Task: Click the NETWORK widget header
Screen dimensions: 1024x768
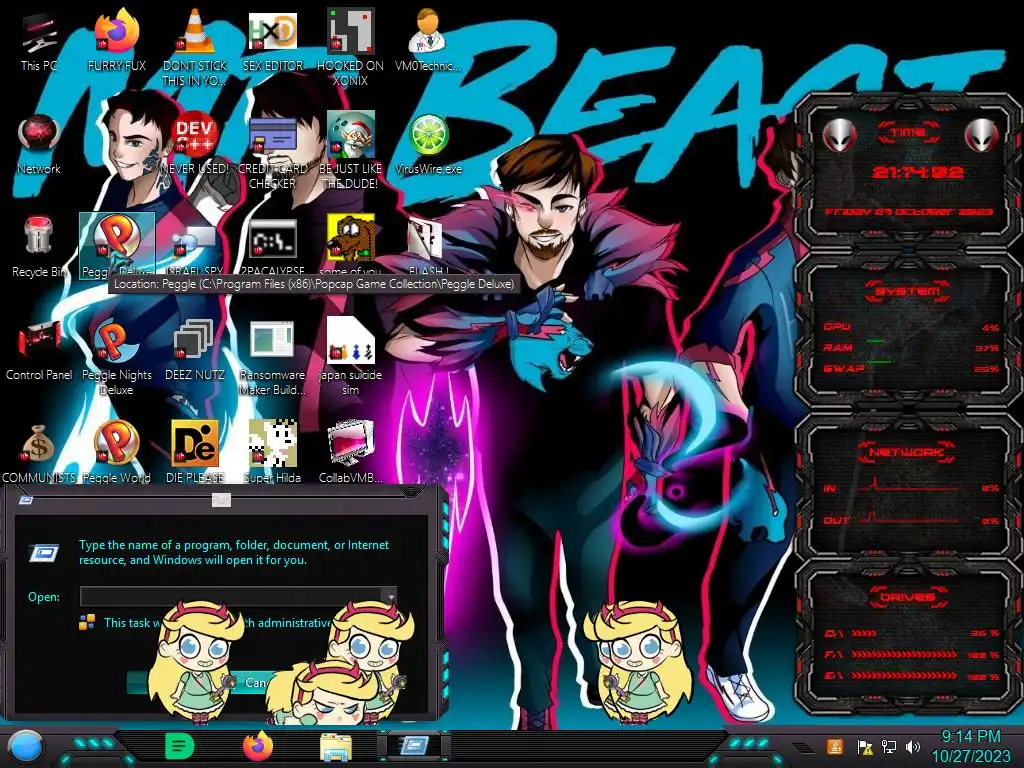Action: click(908, 451)
